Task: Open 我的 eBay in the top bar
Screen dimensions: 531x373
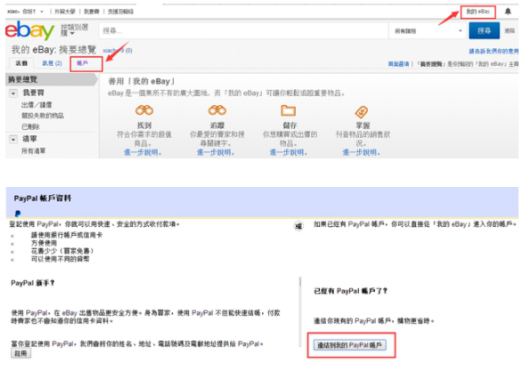Action: 478,12
